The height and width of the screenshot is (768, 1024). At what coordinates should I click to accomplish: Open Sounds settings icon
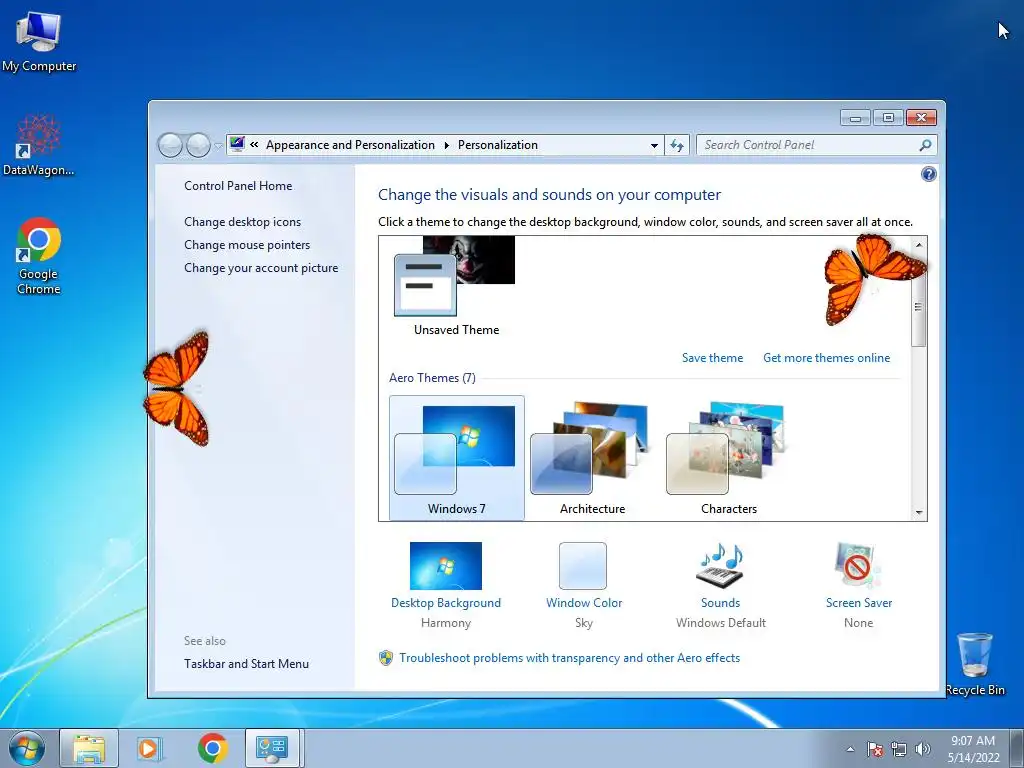tap(720, 566)
